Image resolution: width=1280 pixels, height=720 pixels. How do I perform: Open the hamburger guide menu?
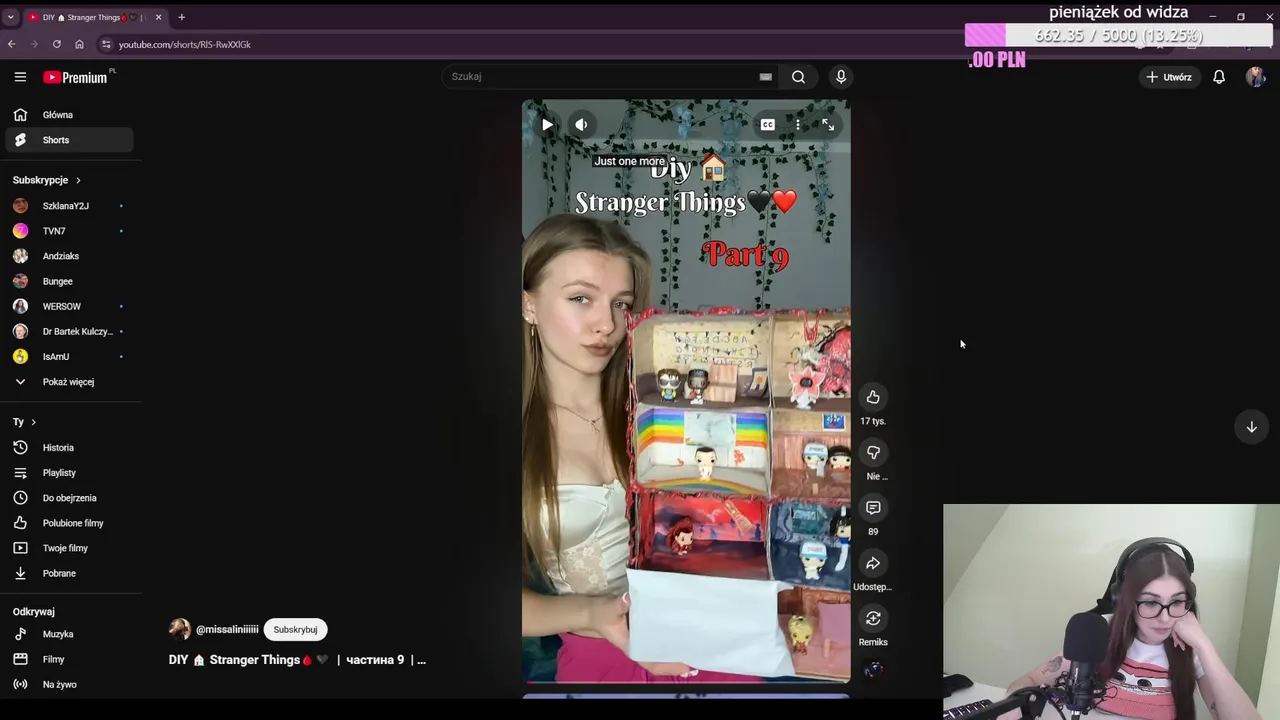[20, 77]
